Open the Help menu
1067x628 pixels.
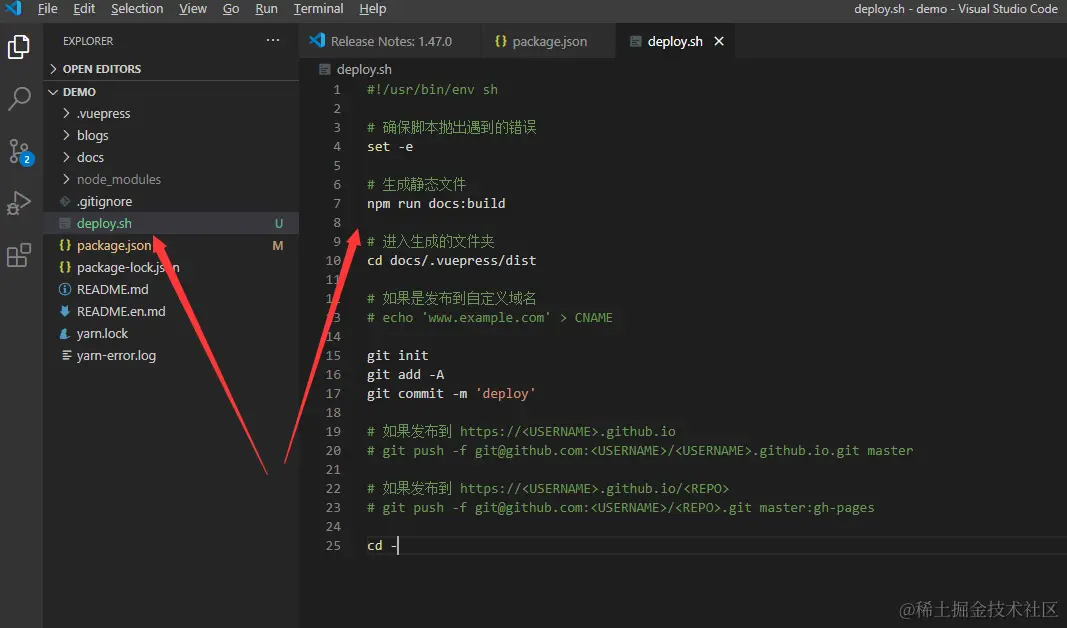(x=373, y=9)
